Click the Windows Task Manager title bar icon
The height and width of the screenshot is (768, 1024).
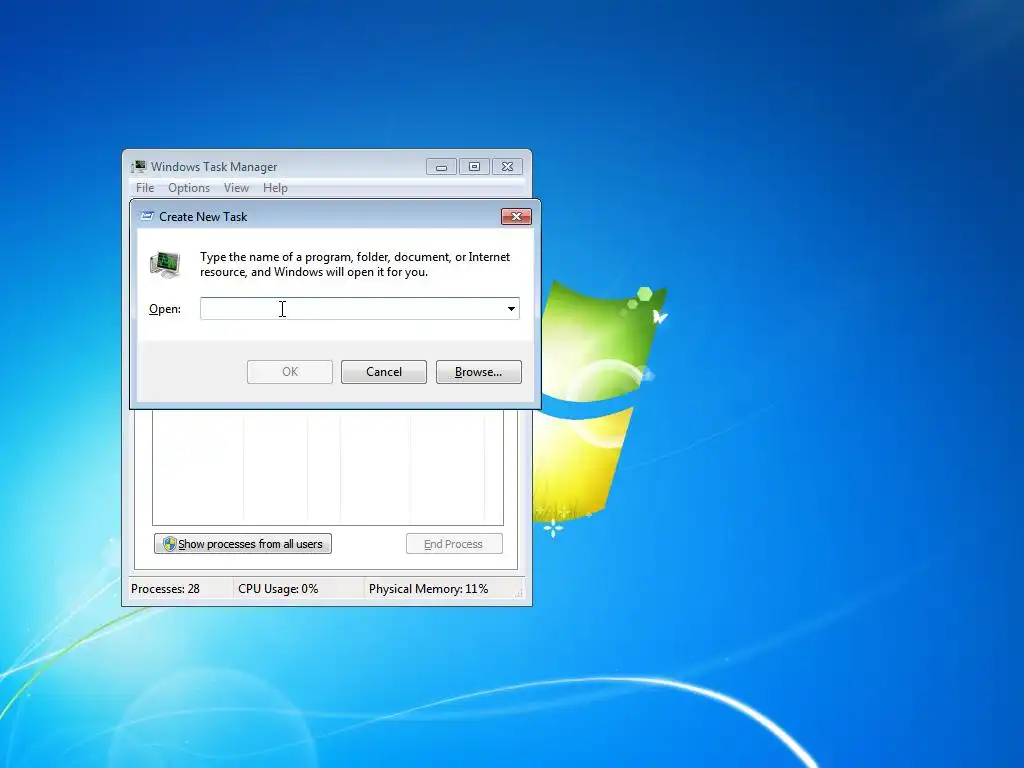tap(138, 167)
